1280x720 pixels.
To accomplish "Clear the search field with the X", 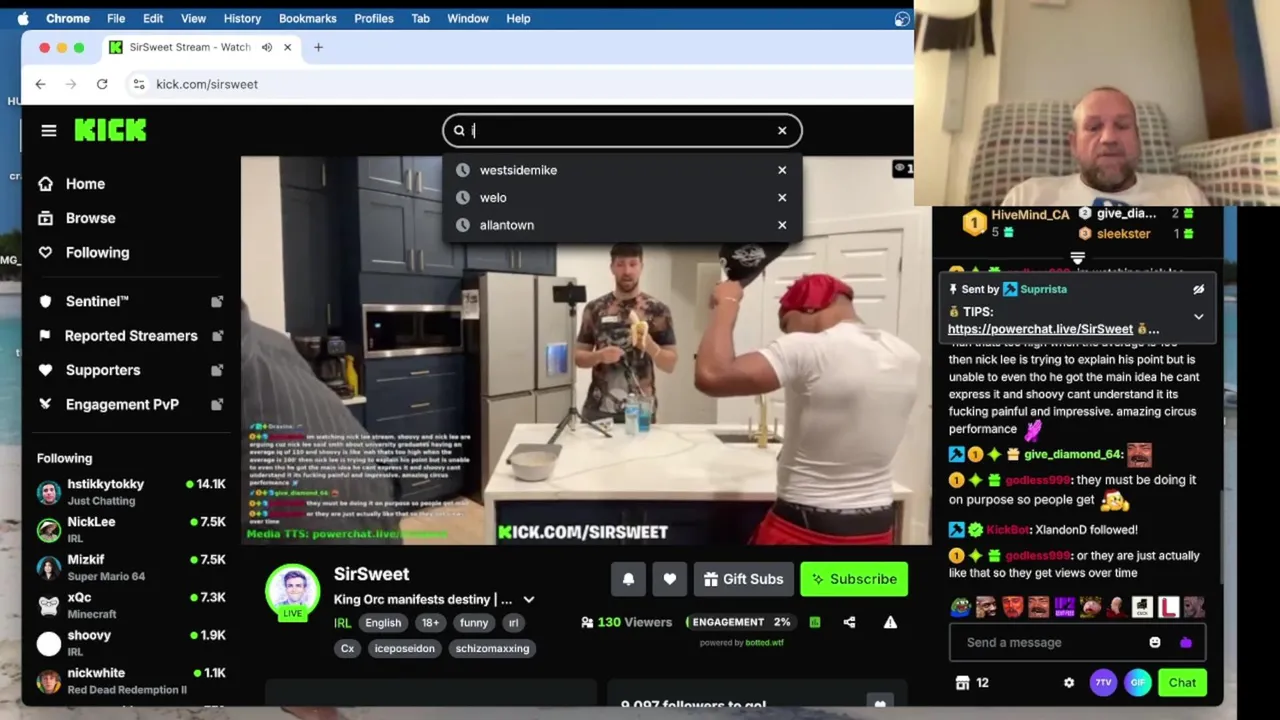I will point(782,131).
